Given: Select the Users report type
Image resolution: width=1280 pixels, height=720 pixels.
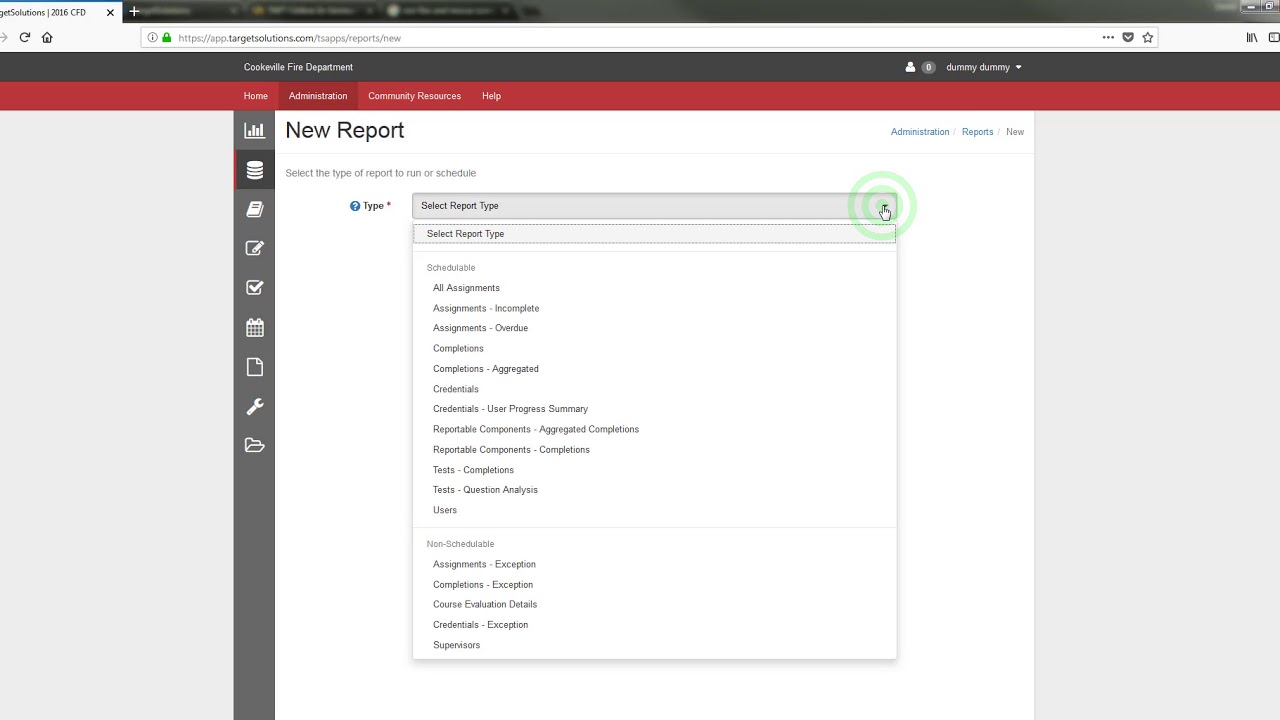Looking at the screenshot, I should [655, 510].
